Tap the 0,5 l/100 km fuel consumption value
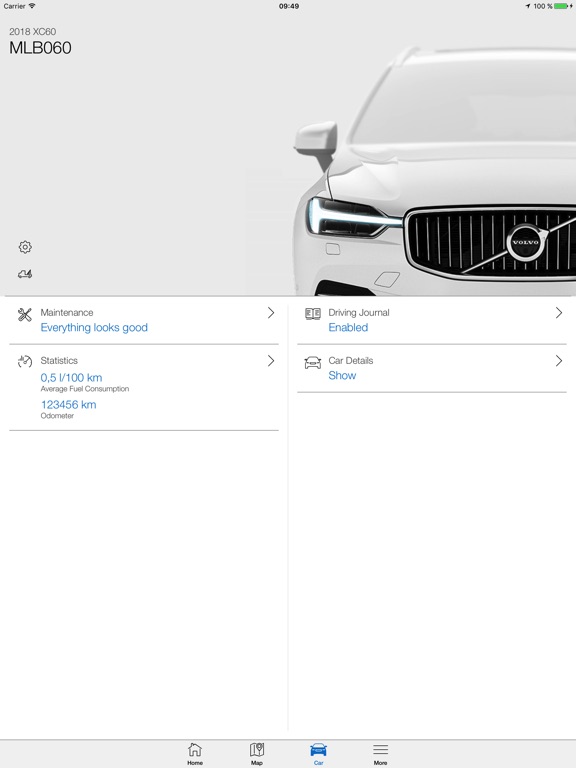576x768 pixels. 72,378
